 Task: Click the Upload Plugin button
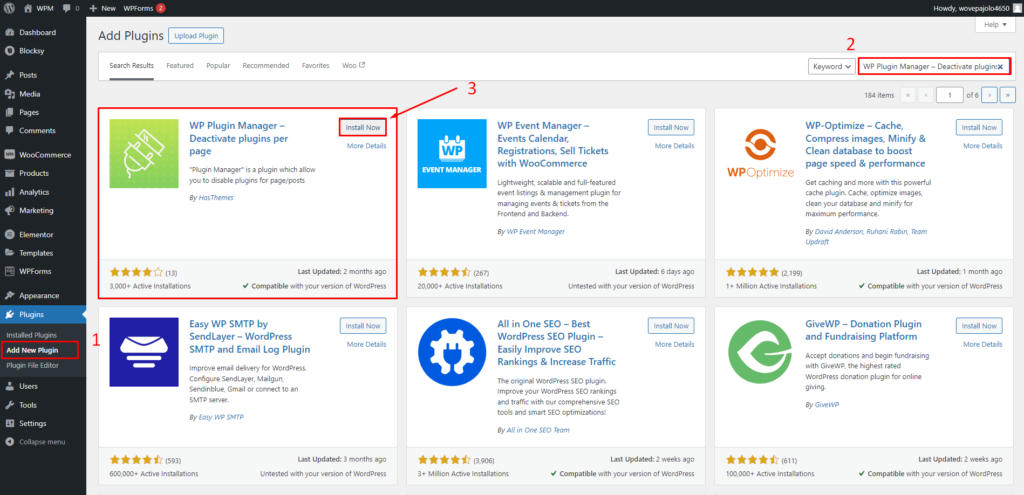click(x=196, y=36)
